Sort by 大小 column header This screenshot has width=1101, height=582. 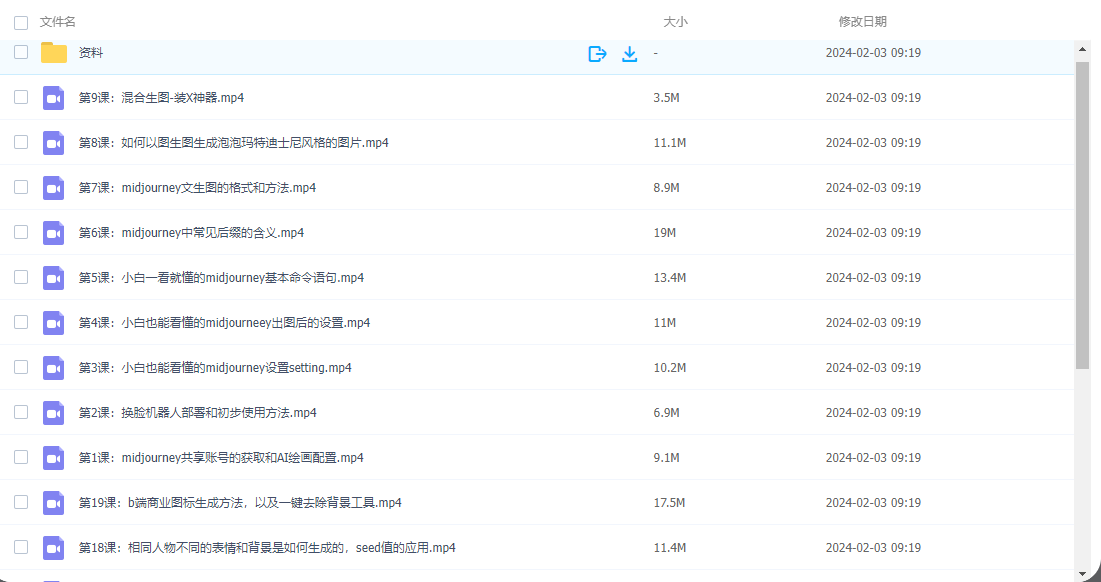(676, 22)
